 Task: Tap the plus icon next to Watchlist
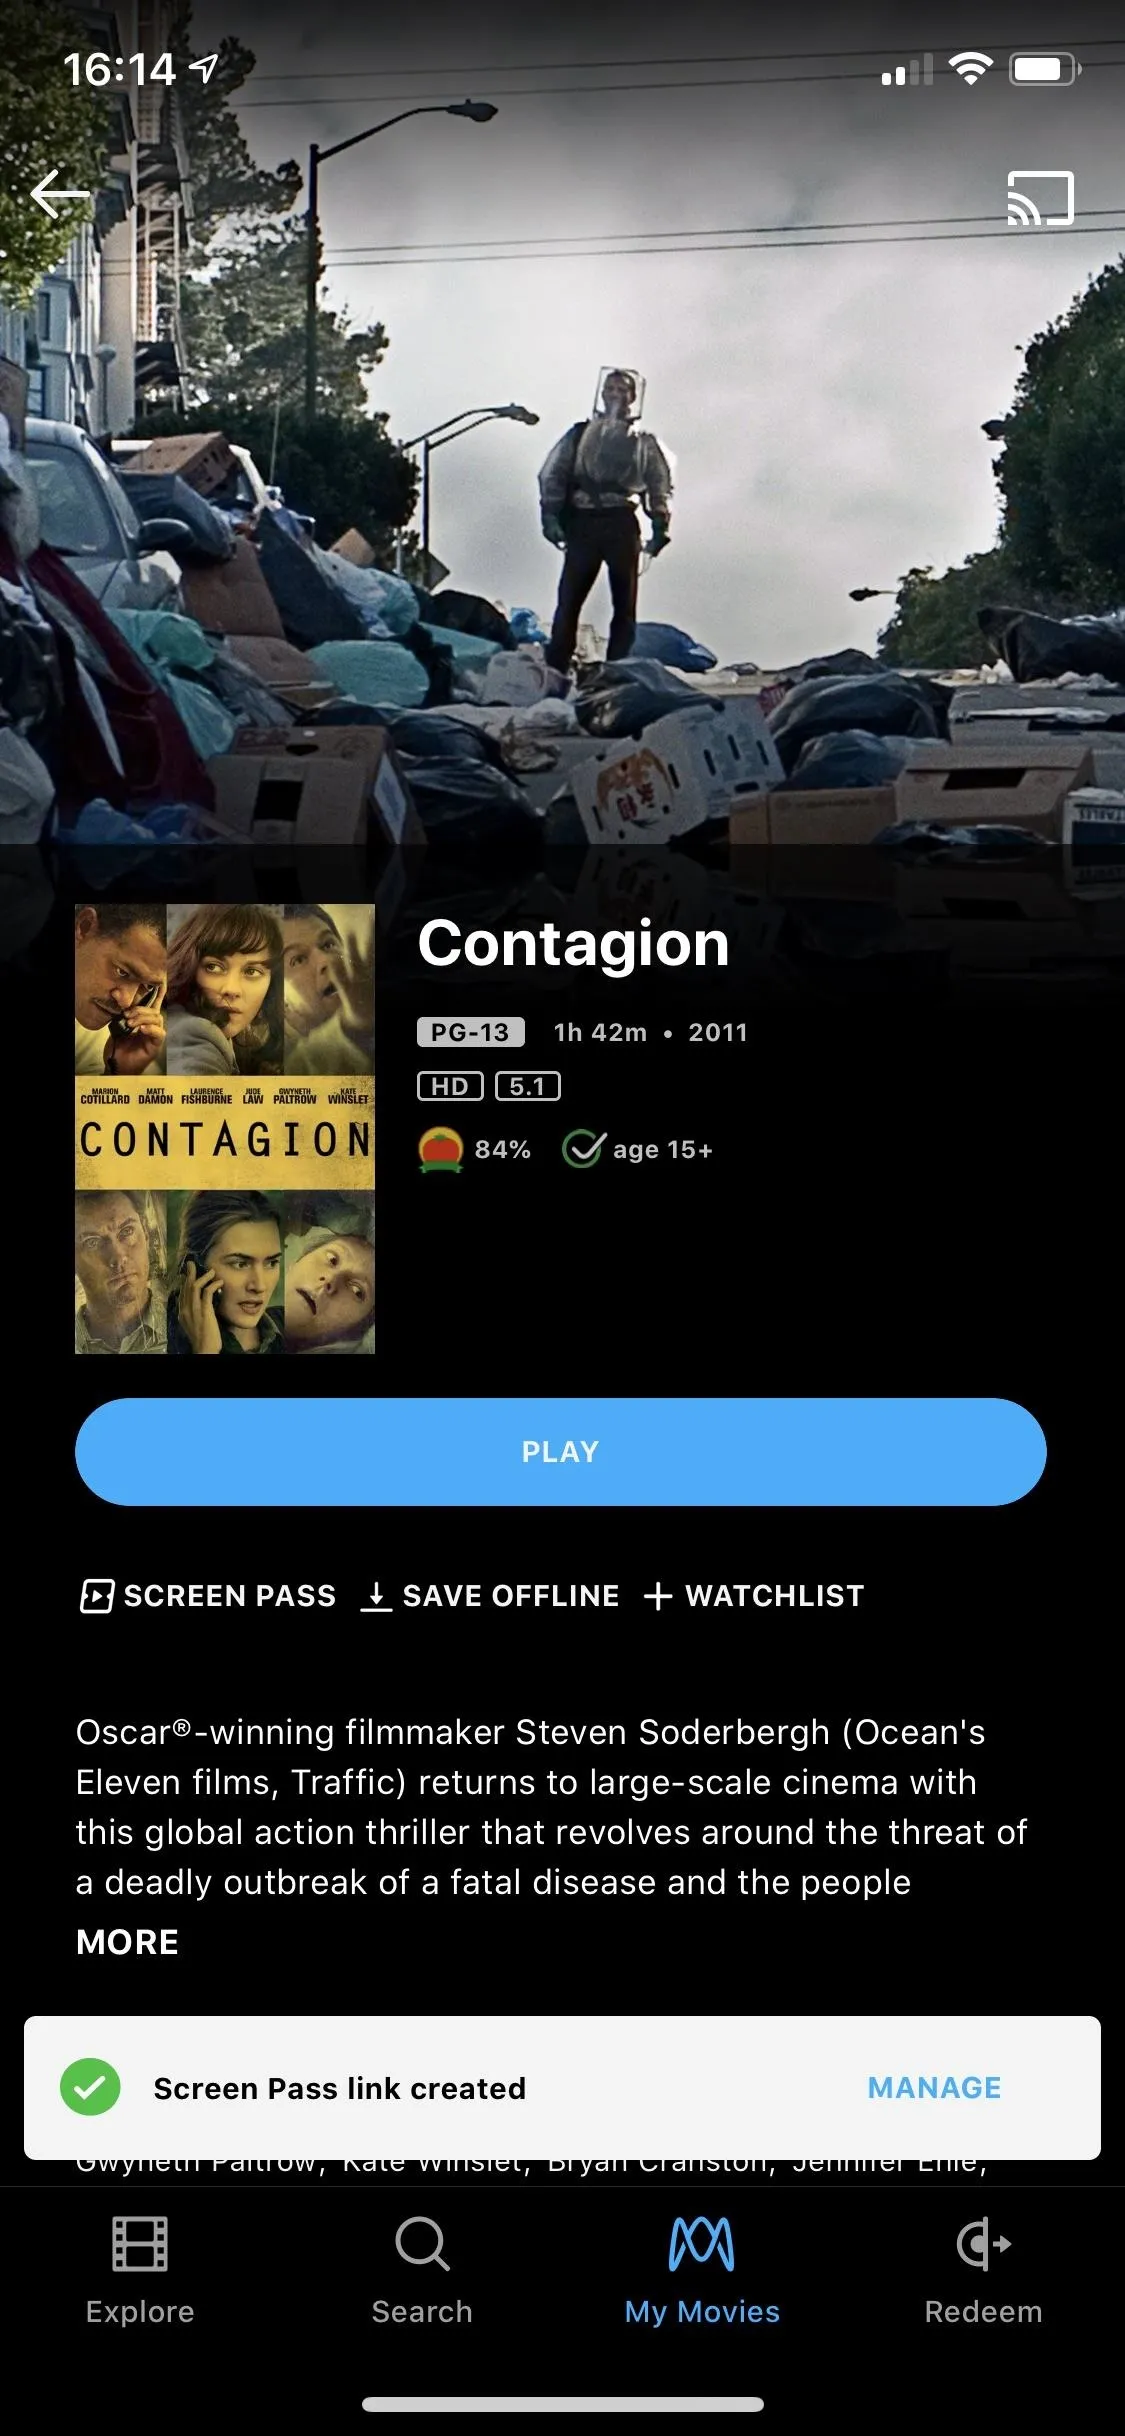pyautogui.click(x=657, y=1596)
